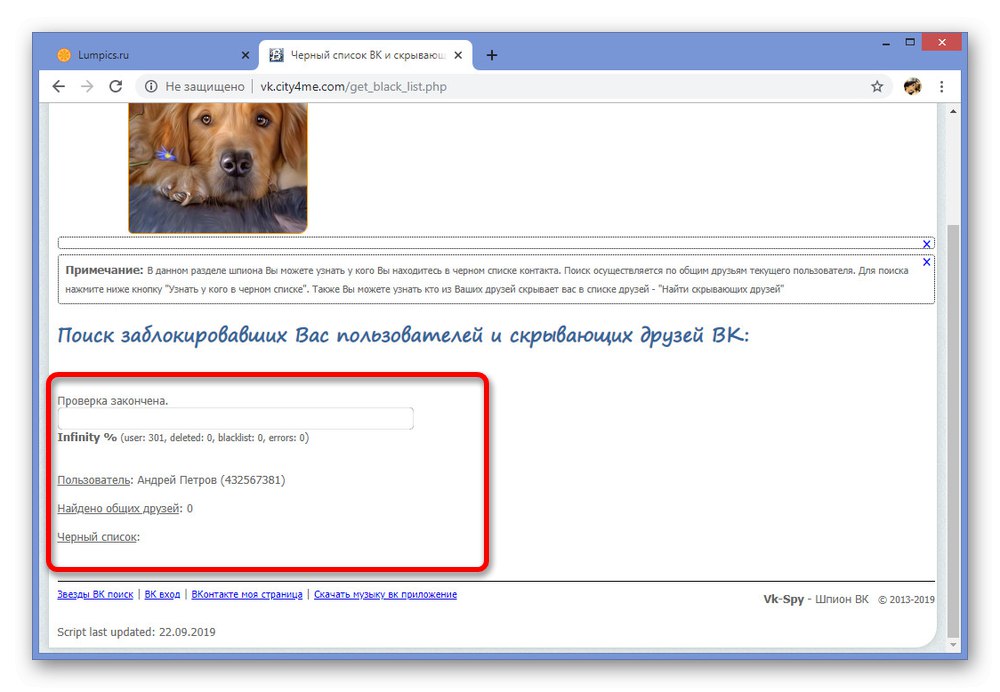Open the 'Звезды ВК поиск' link
This screenshot has height=692, width=1000.
coord(95,594)
